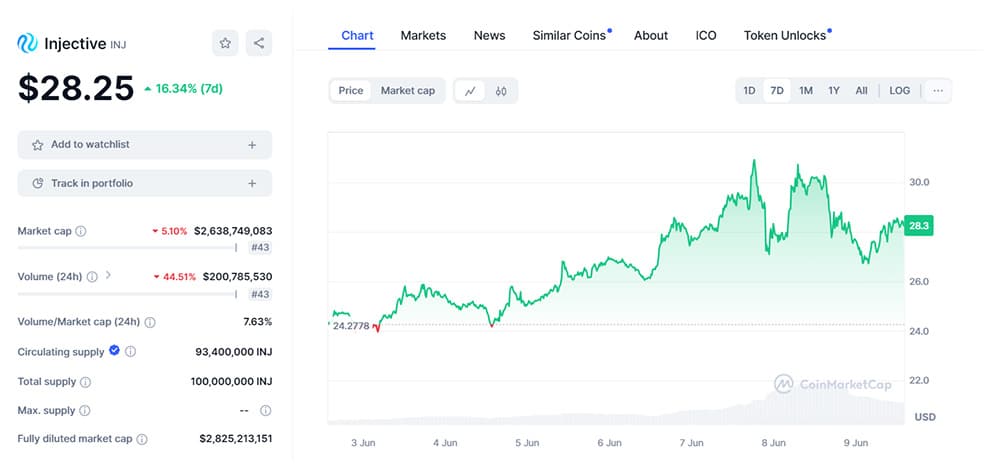
Task: Click the Market cap #43 rank badge
Action: tap(260, 248)
